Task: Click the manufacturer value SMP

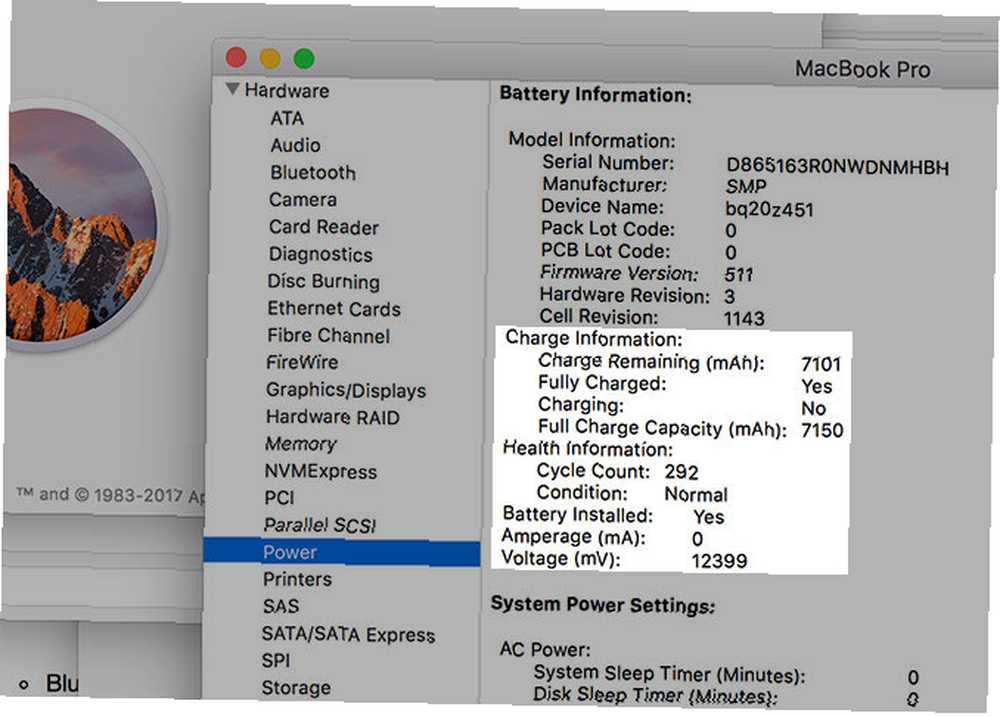Action: pyautogui.click(x=746, y=187)
